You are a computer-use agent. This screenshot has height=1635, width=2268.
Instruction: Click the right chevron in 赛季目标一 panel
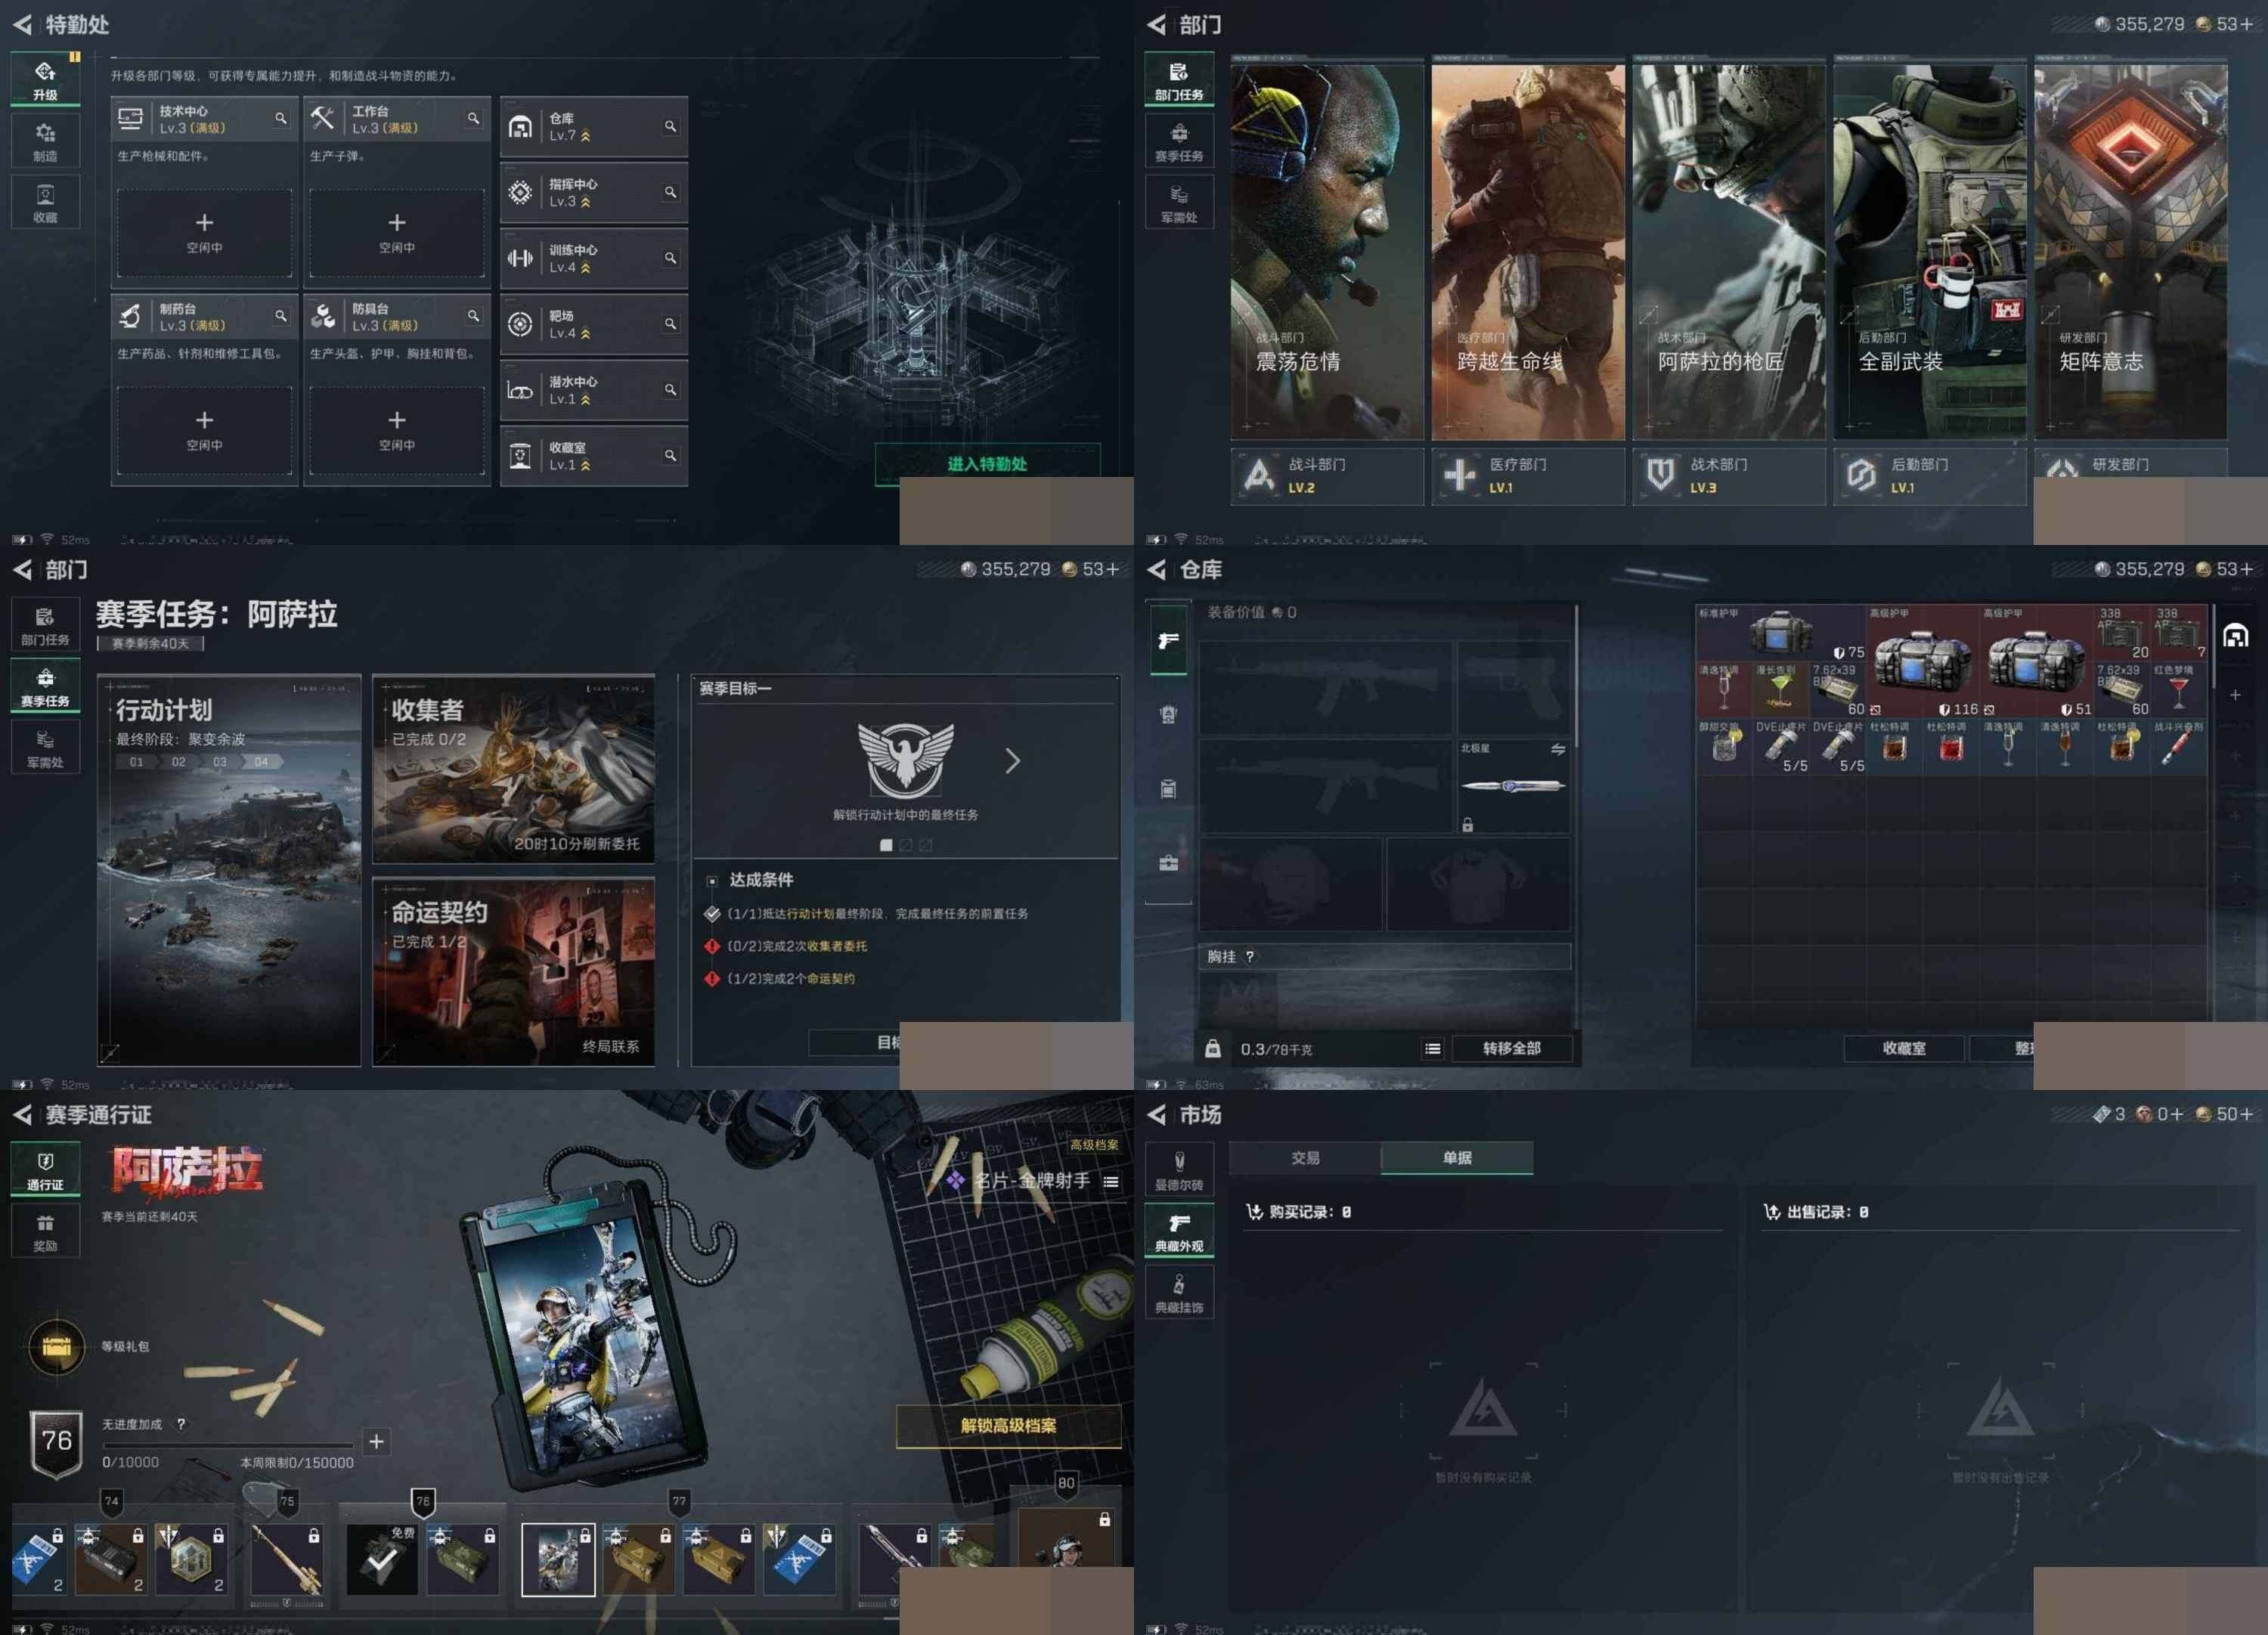(1012, 761)
